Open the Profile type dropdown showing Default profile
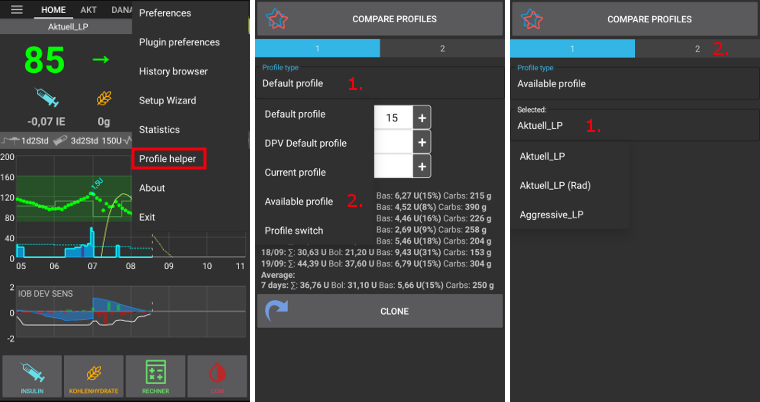Image resolution: width=760 pixels, height=402 pixels. click(380, 83)
